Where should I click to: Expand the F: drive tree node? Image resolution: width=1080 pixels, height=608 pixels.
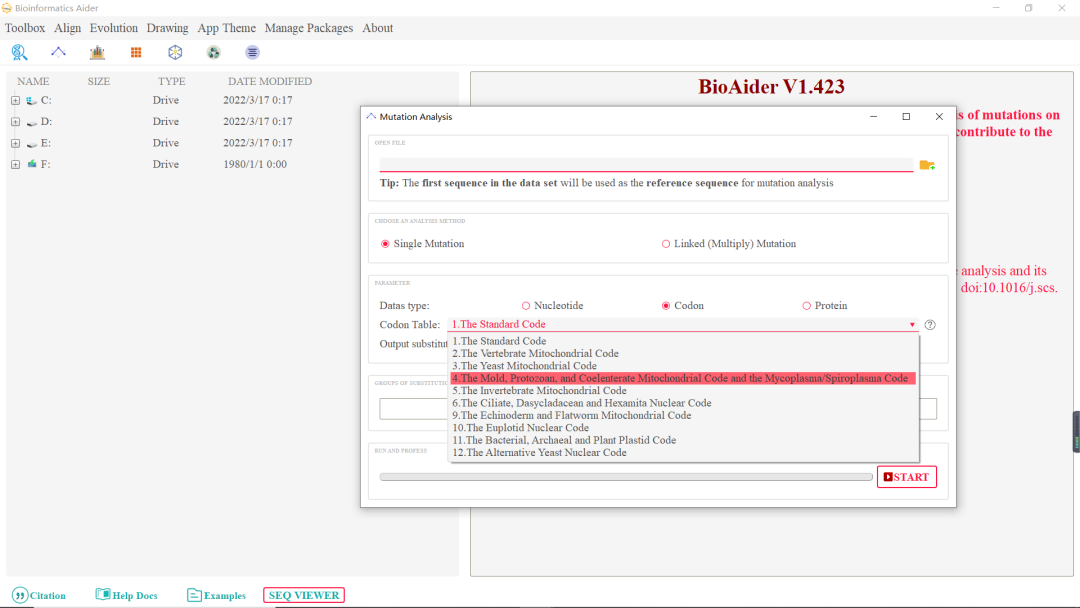[x=15, y=165]
